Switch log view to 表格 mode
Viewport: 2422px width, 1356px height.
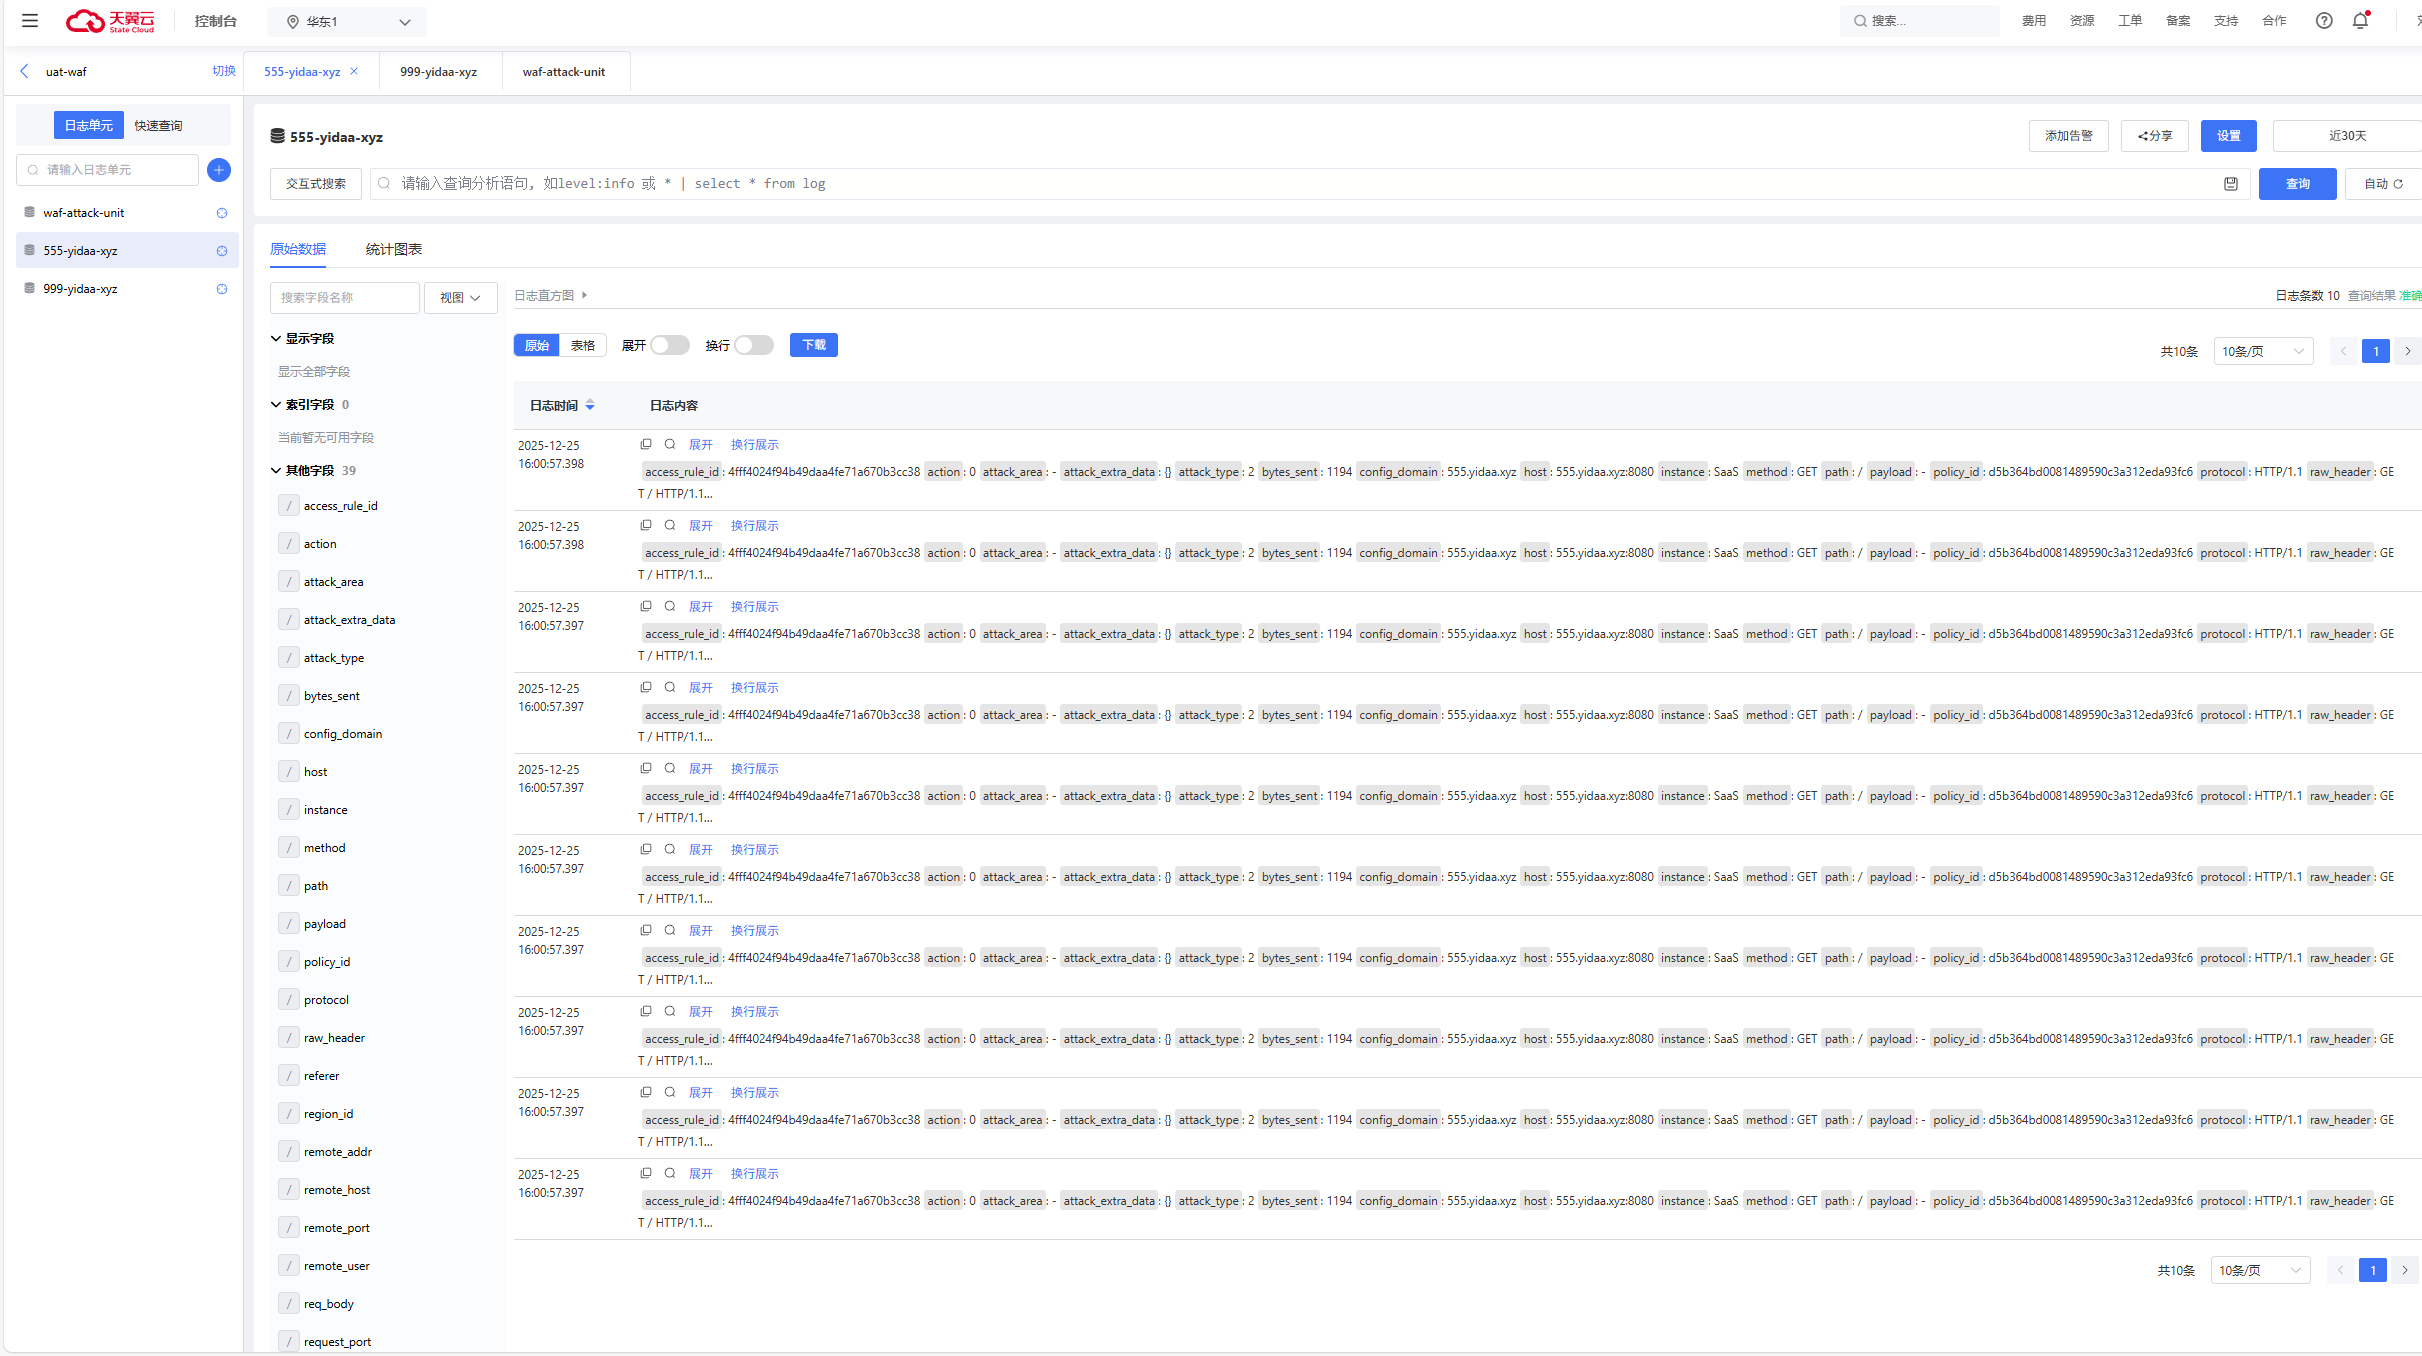[x=583, y=345]
